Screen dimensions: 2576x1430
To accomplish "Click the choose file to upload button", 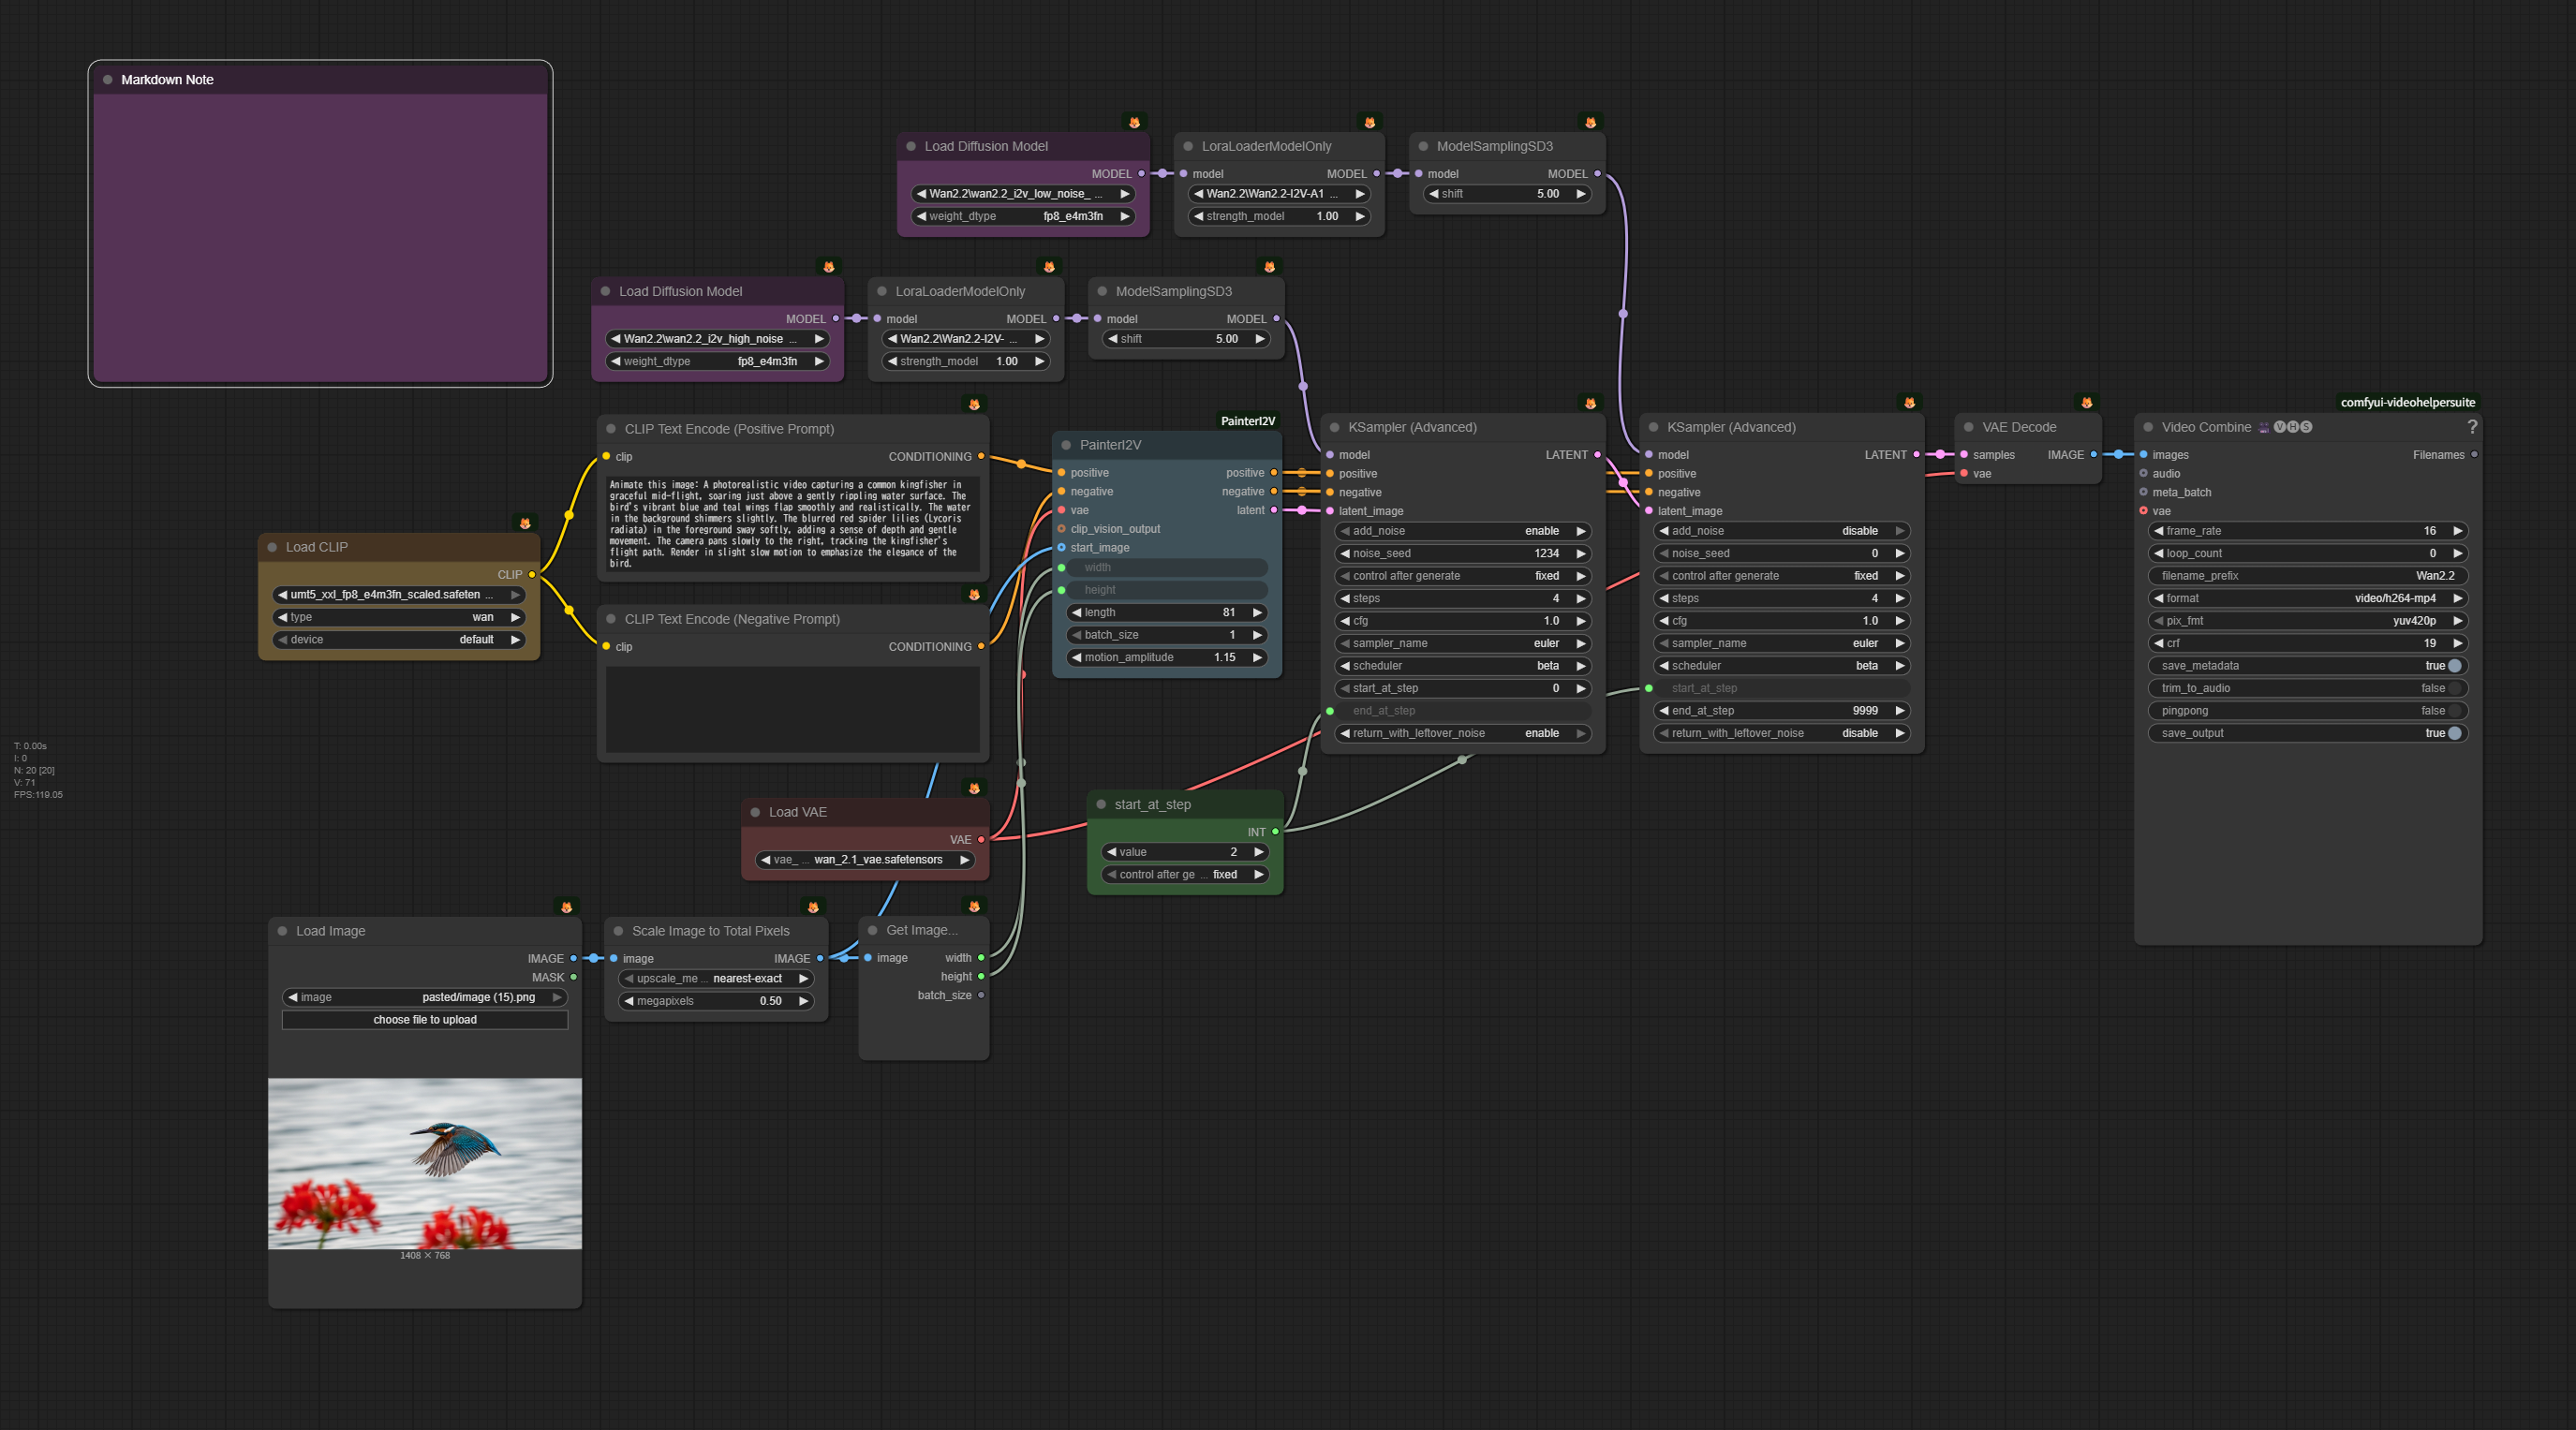I will (425, 1020).
